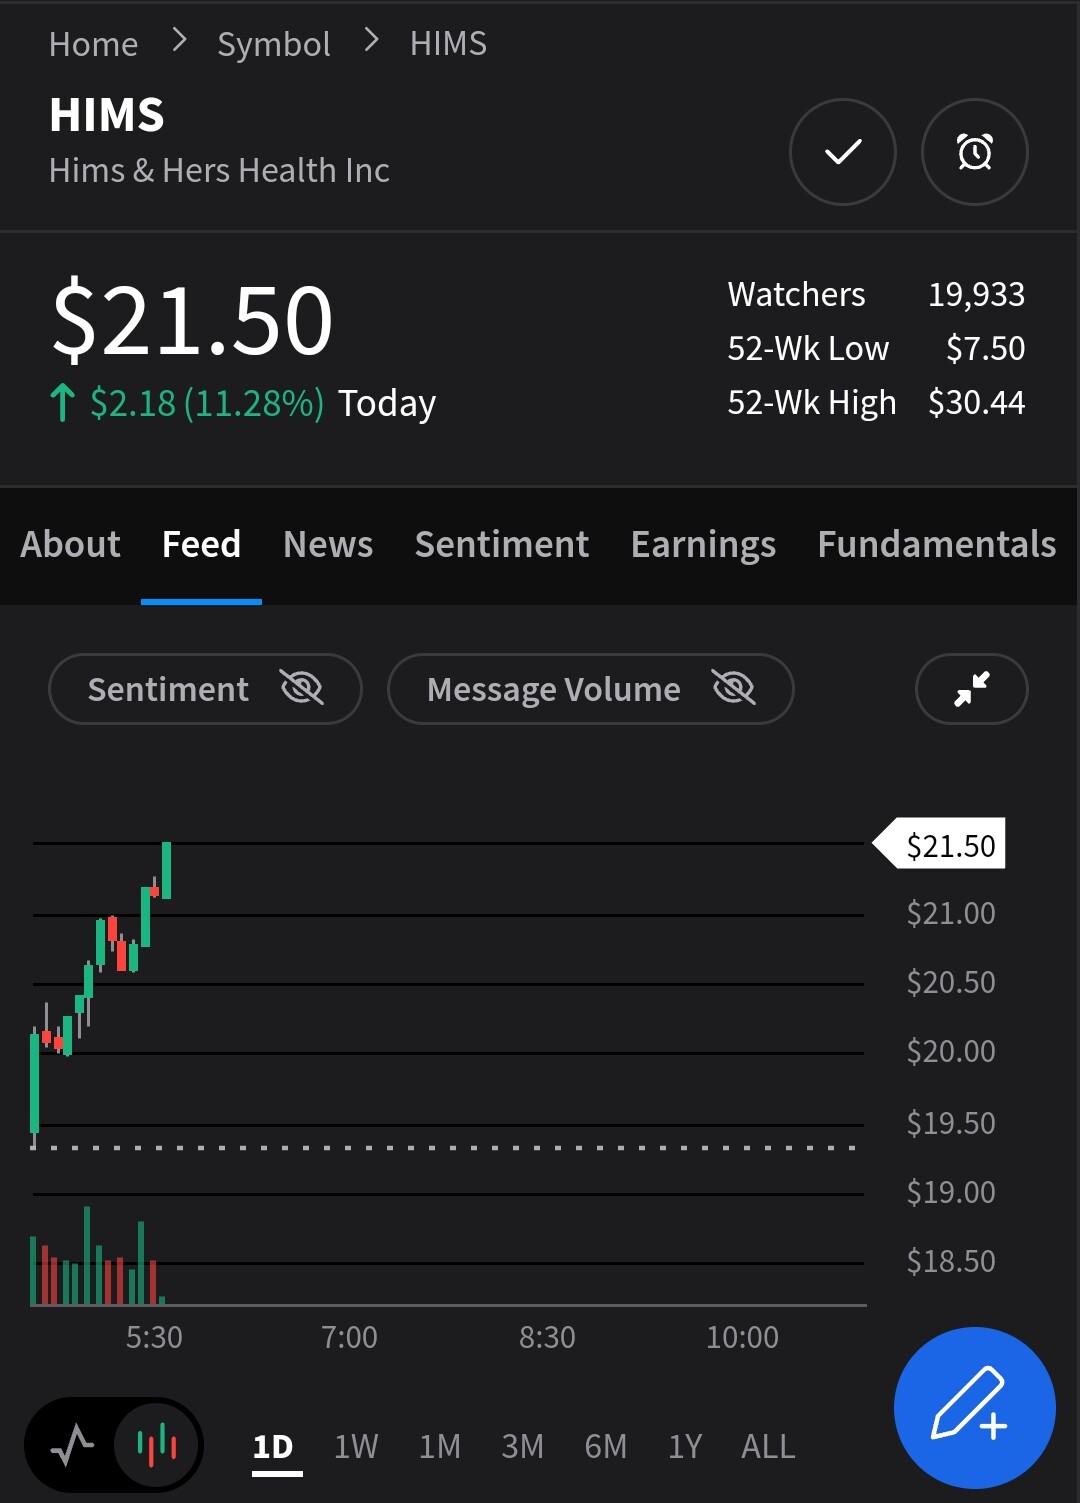This screenshot has width=1080, height=1503.
Task: Click the 52-Wk Low value $7.50
Action: (x=985, y=349)
